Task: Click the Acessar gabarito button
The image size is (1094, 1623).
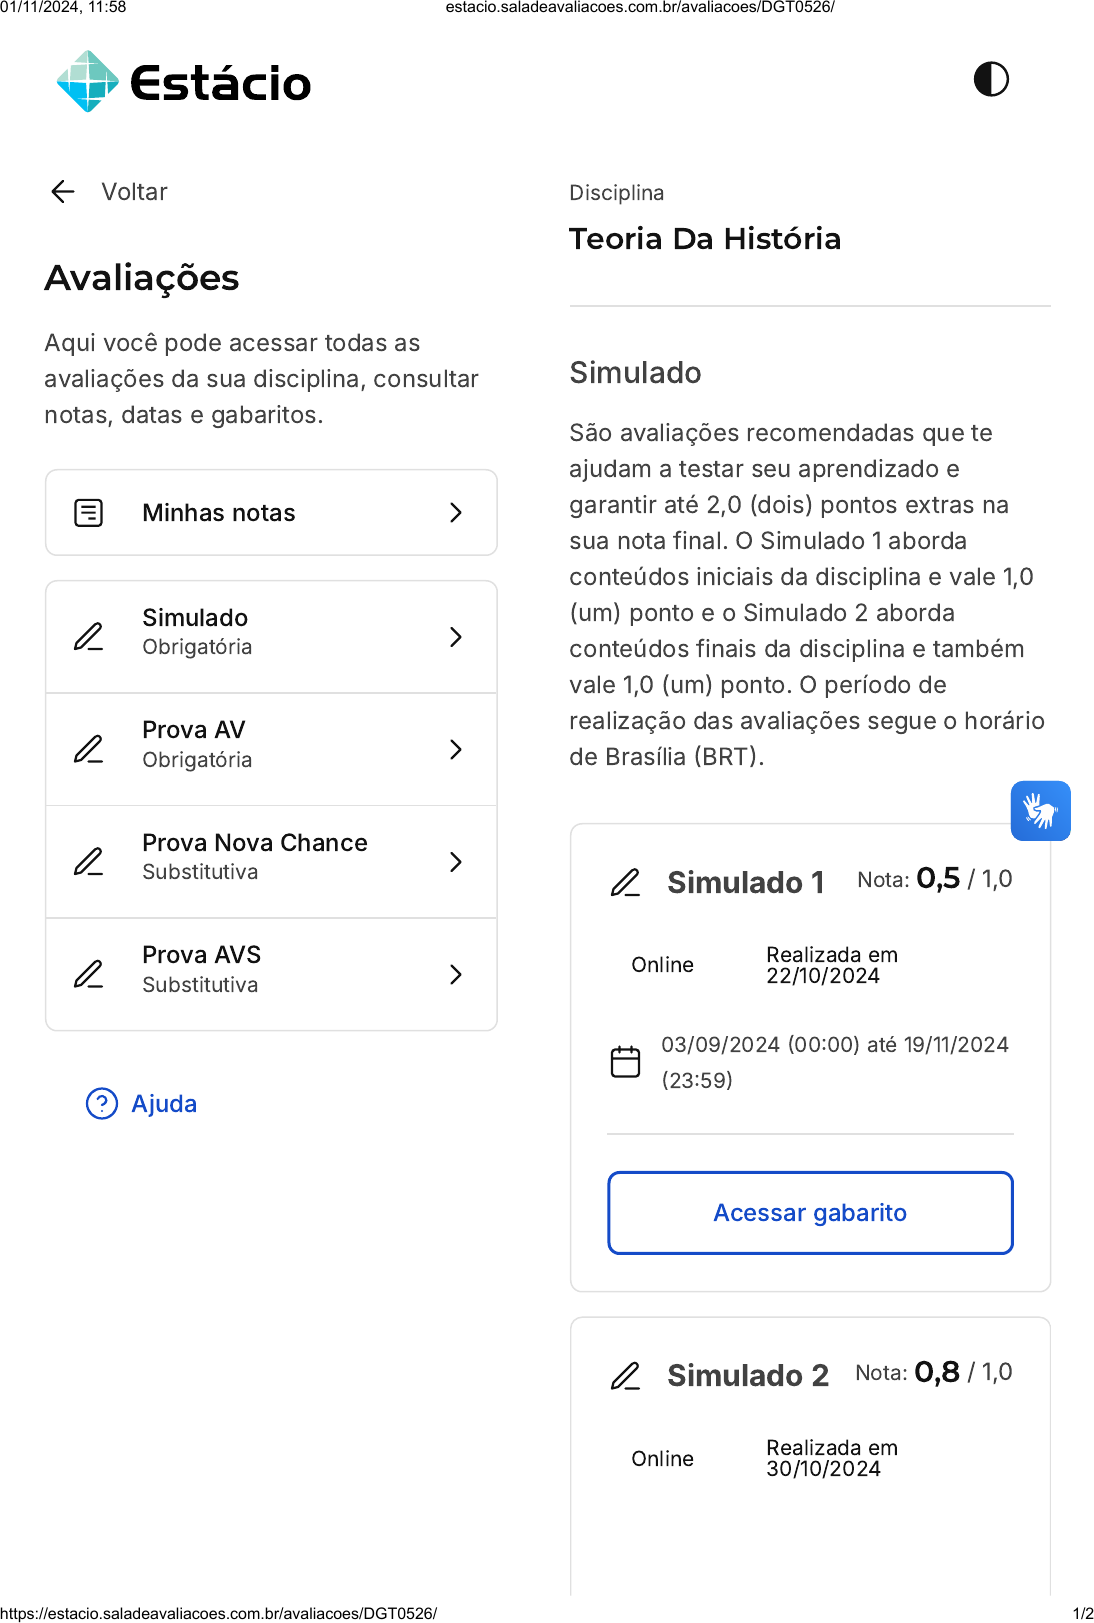Action: [x=810, y=1213]
